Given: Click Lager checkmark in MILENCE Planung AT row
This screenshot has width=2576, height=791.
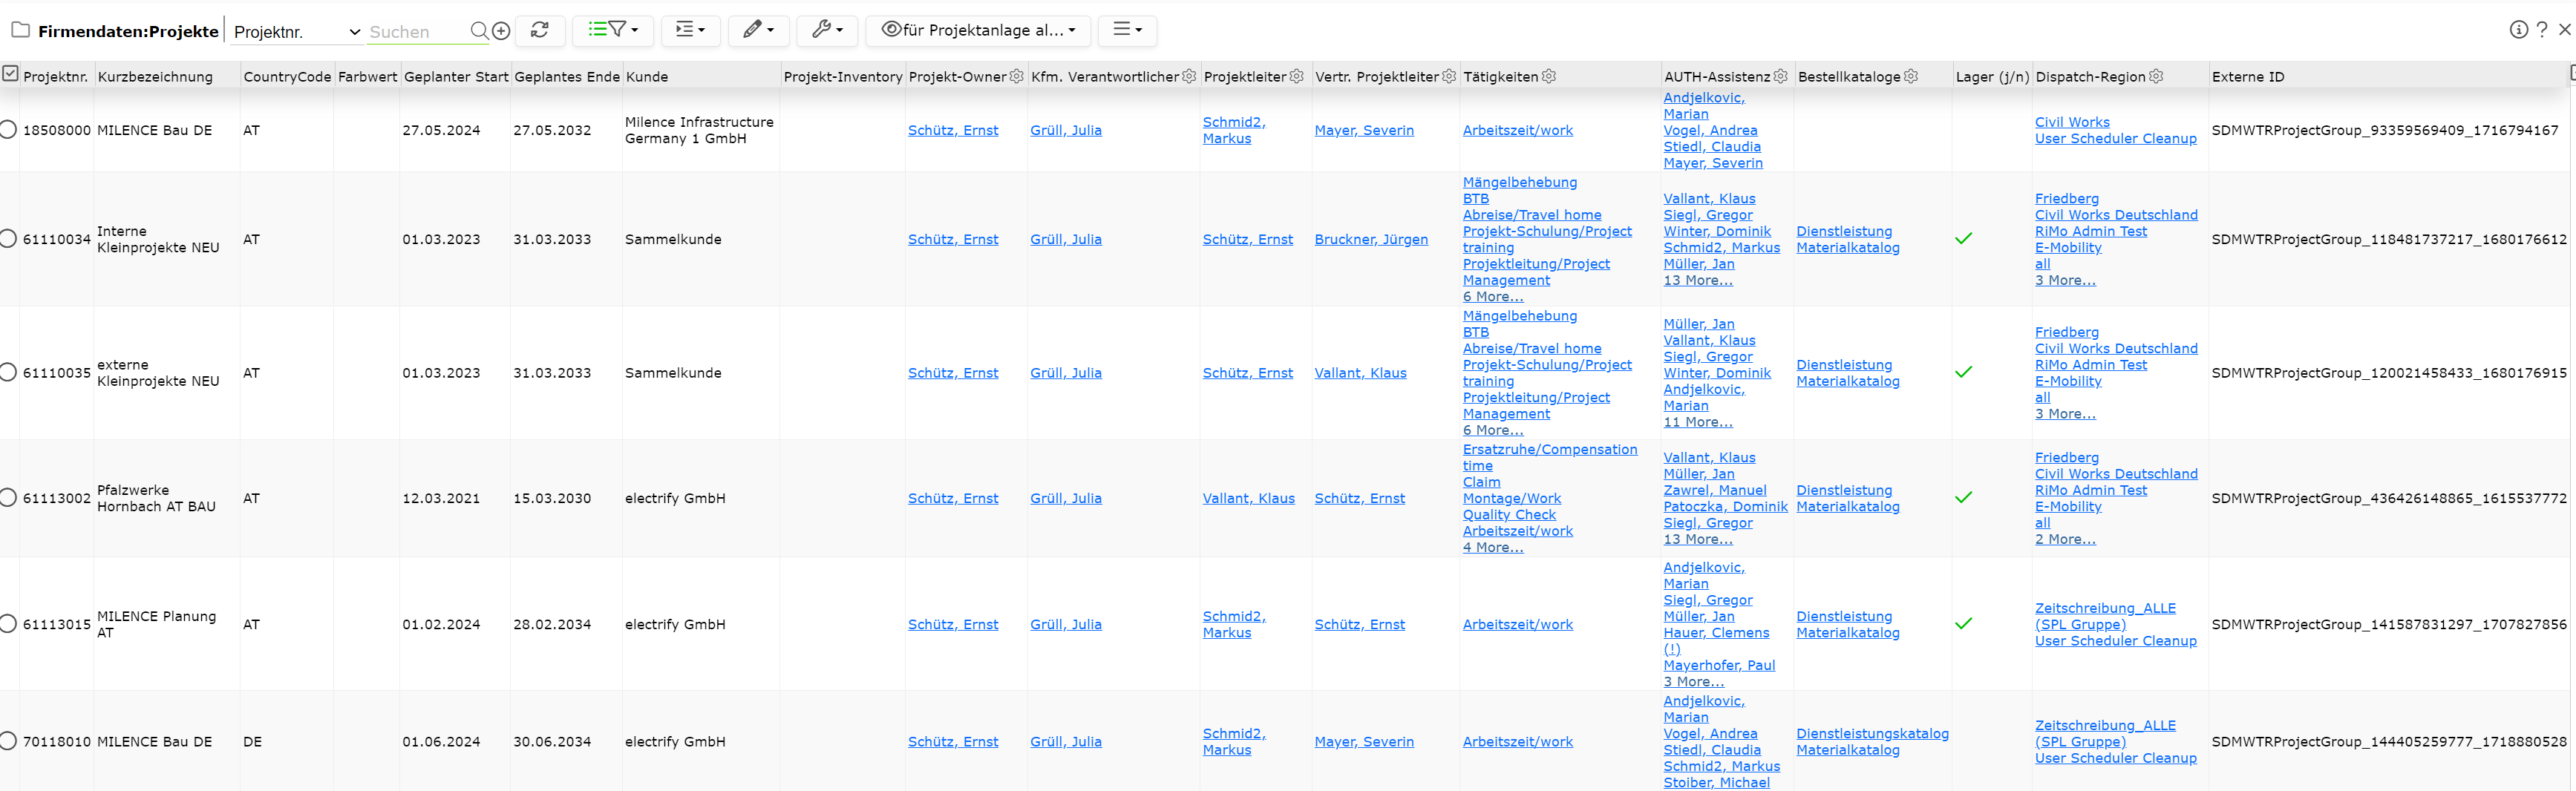Looking at the screenshot, I should [x=1964, y=623].
